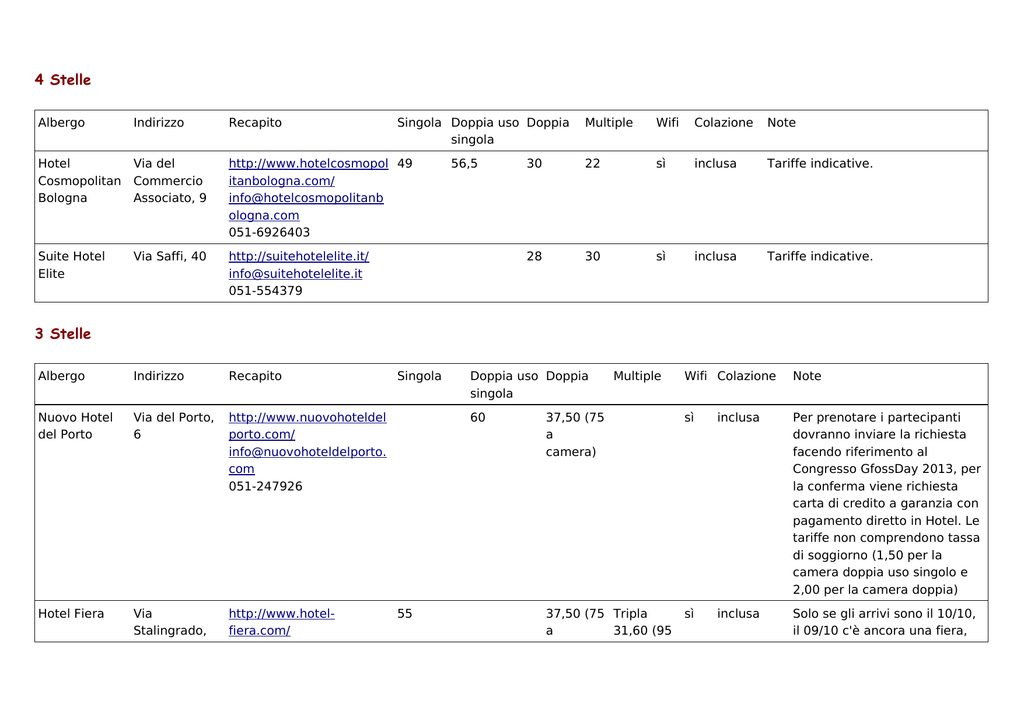Viewport: 1024px width, 724px height.
Task: Open the Hotel Cosmopolitan website link
Action: pos(308,172)
